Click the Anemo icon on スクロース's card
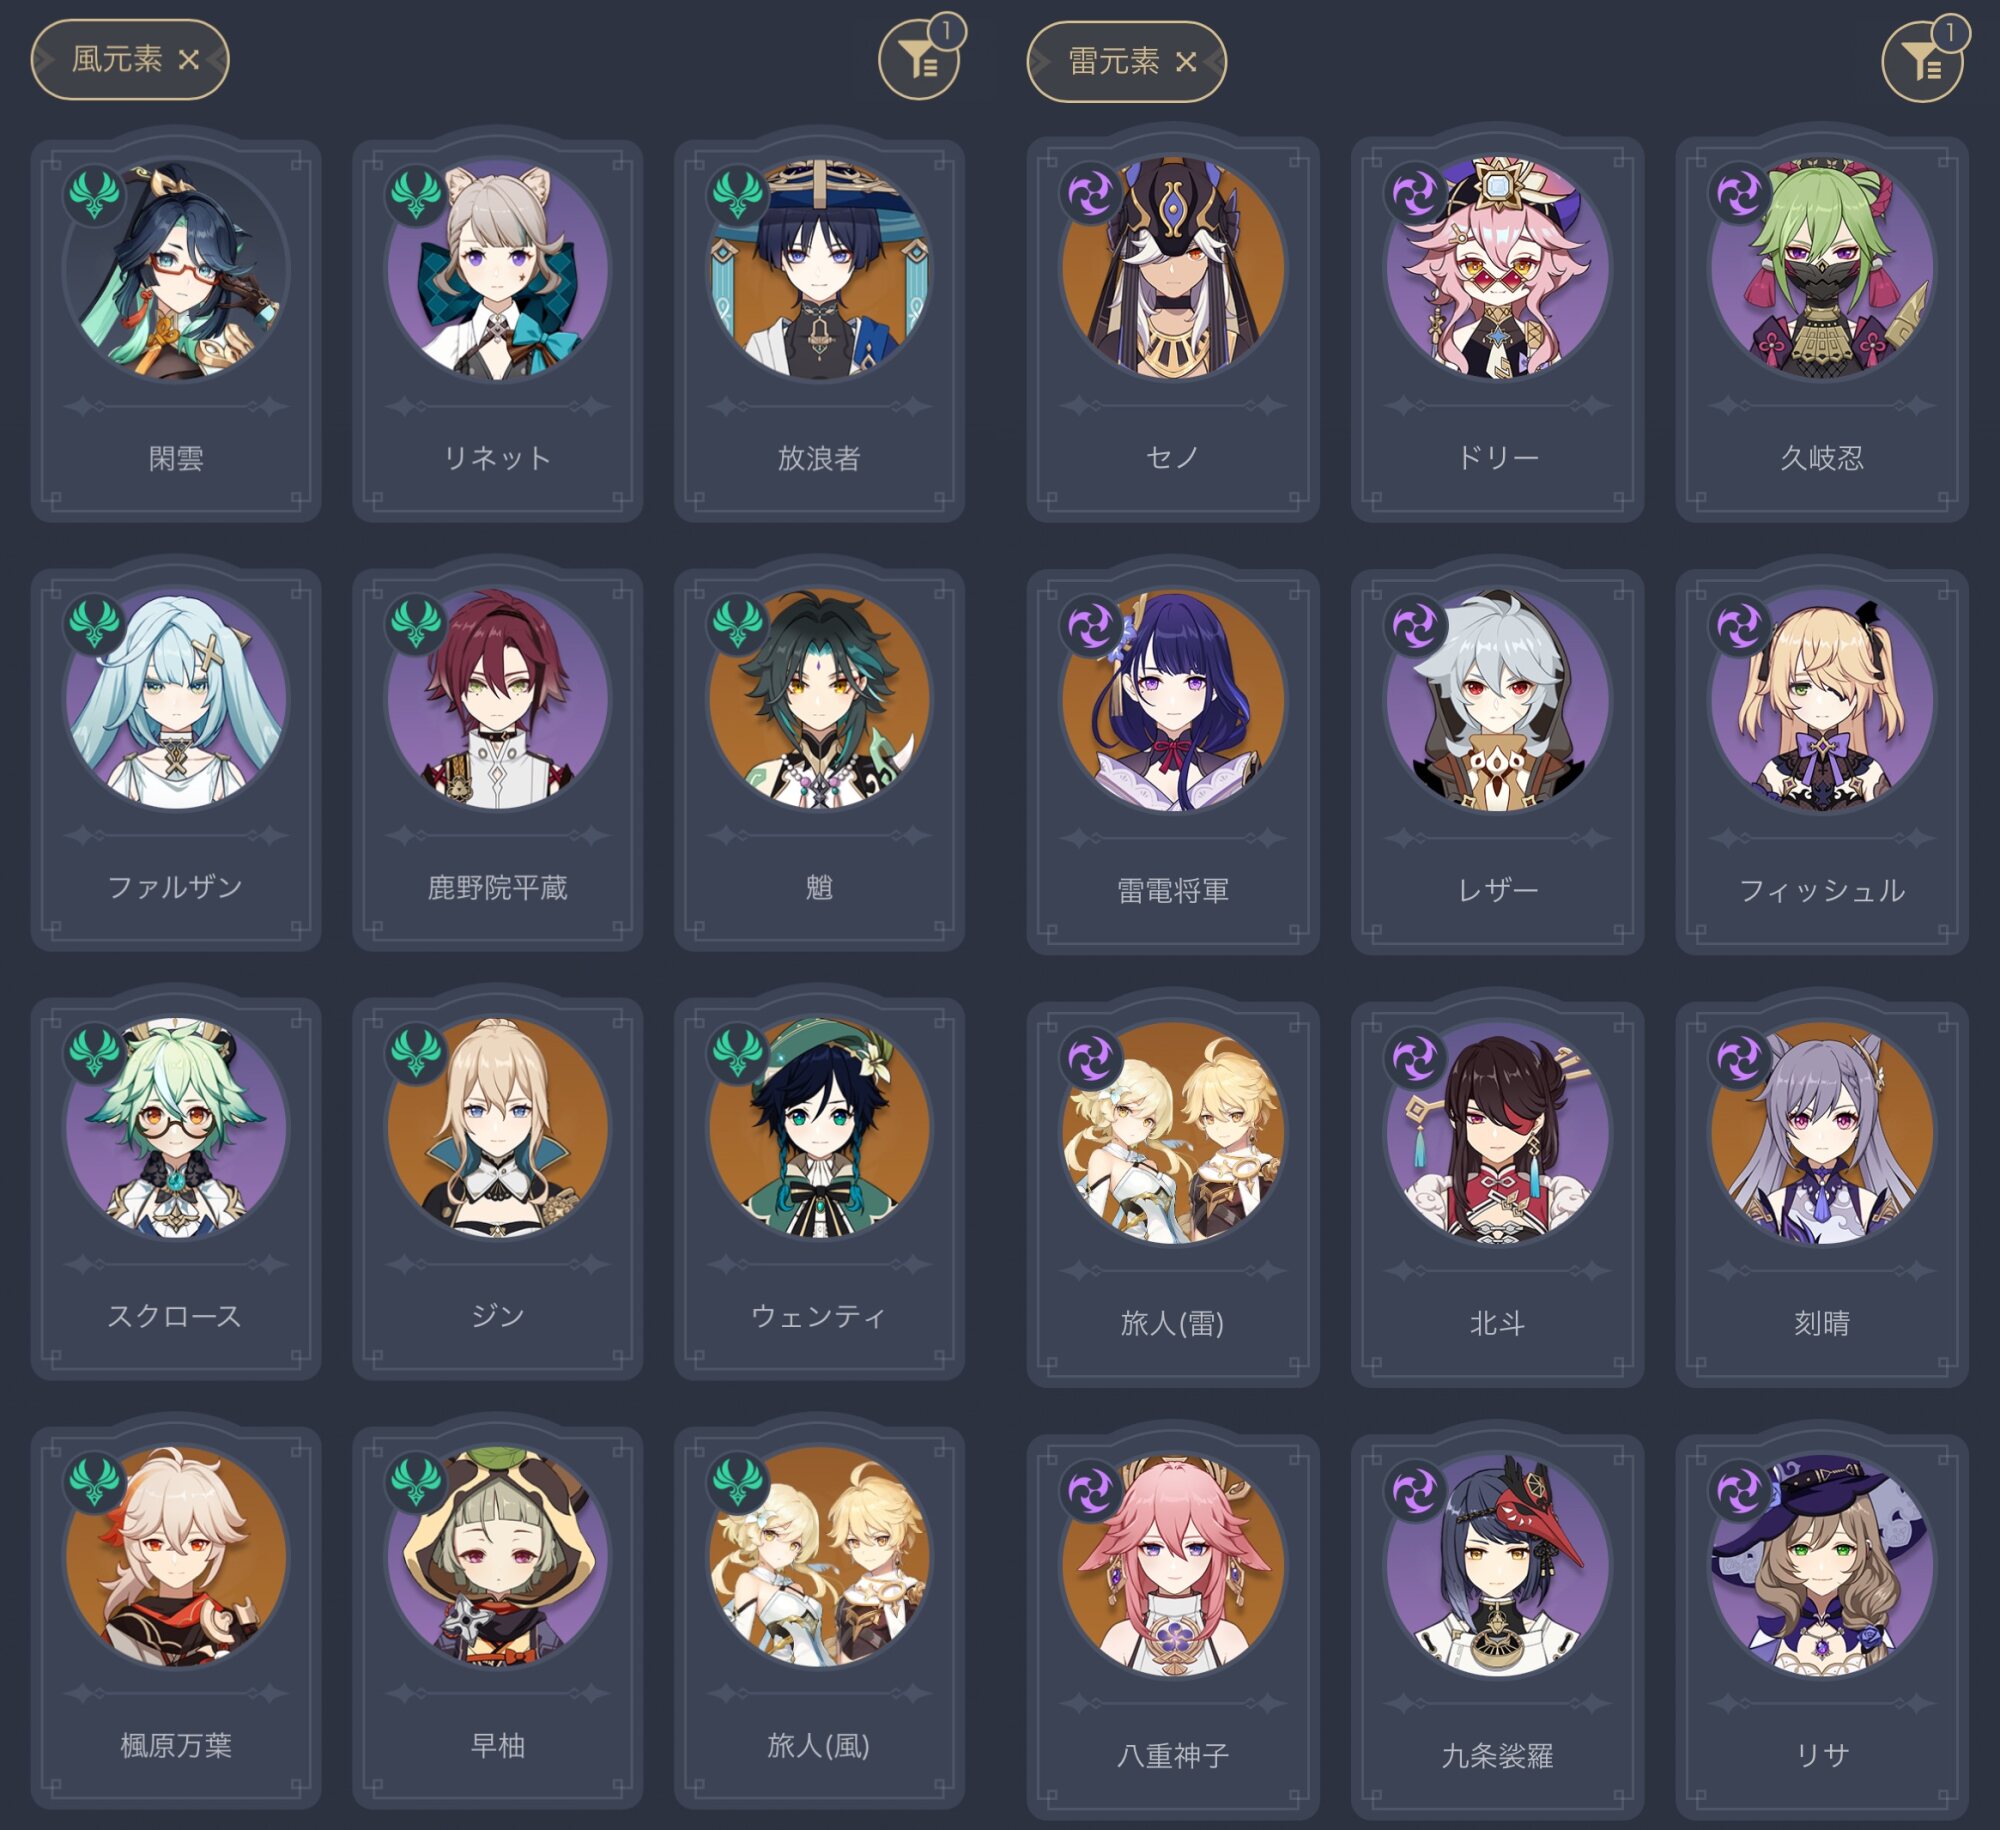Screen dimensions: 2000x1830 [x=95, y=1052]
